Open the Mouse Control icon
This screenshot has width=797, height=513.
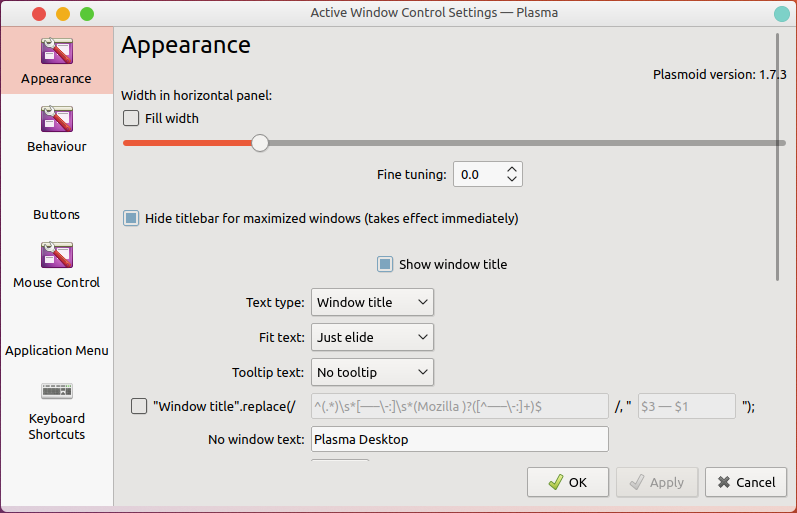click(x=56, y=255)
